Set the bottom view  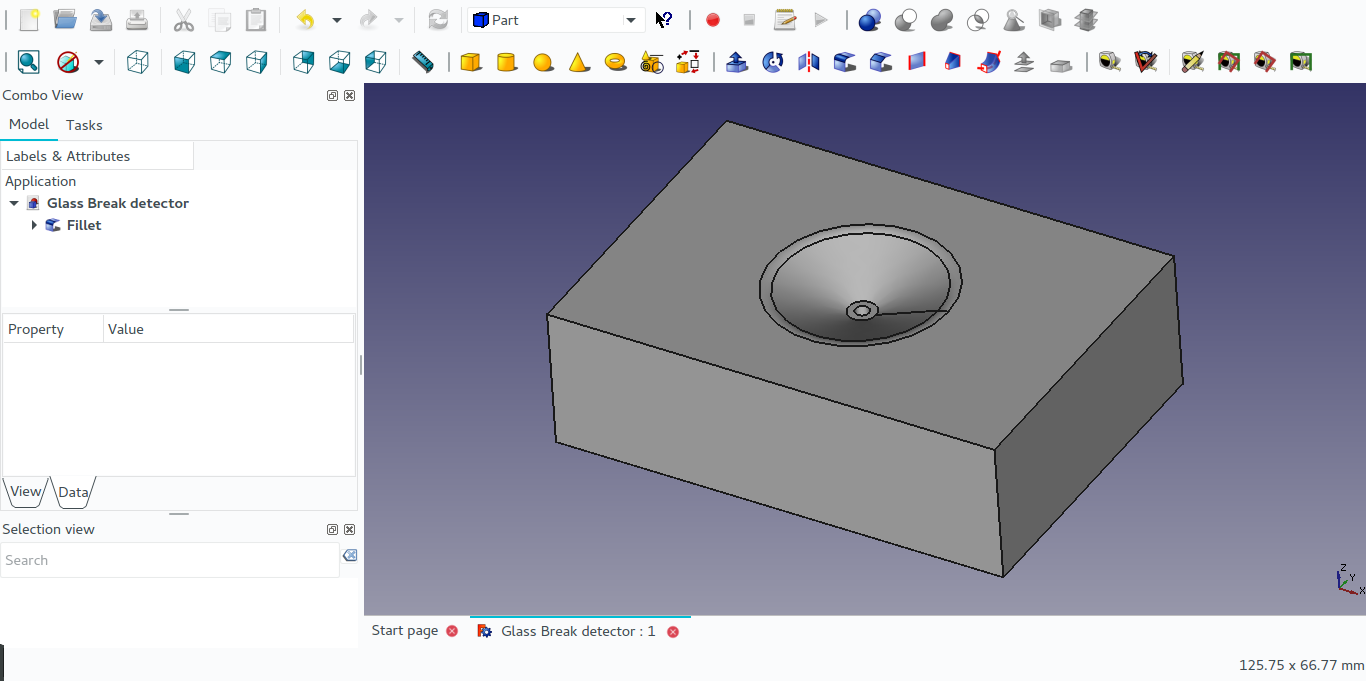340,62
